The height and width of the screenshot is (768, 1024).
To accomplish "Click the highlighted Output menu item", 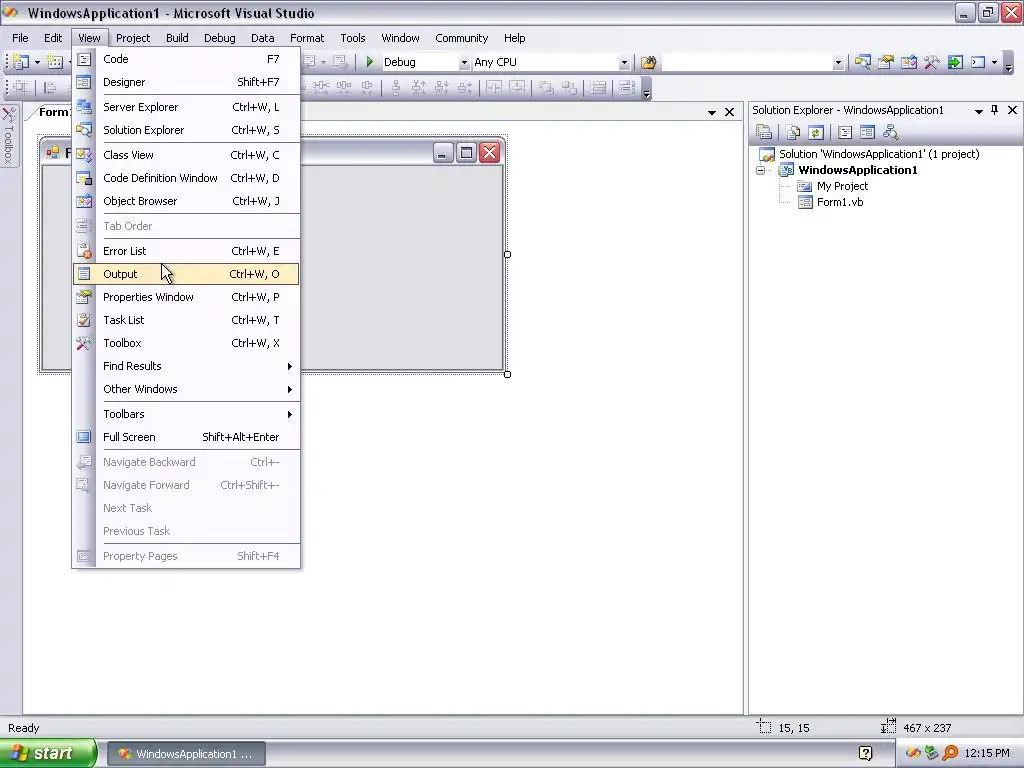I will (186, 274).
